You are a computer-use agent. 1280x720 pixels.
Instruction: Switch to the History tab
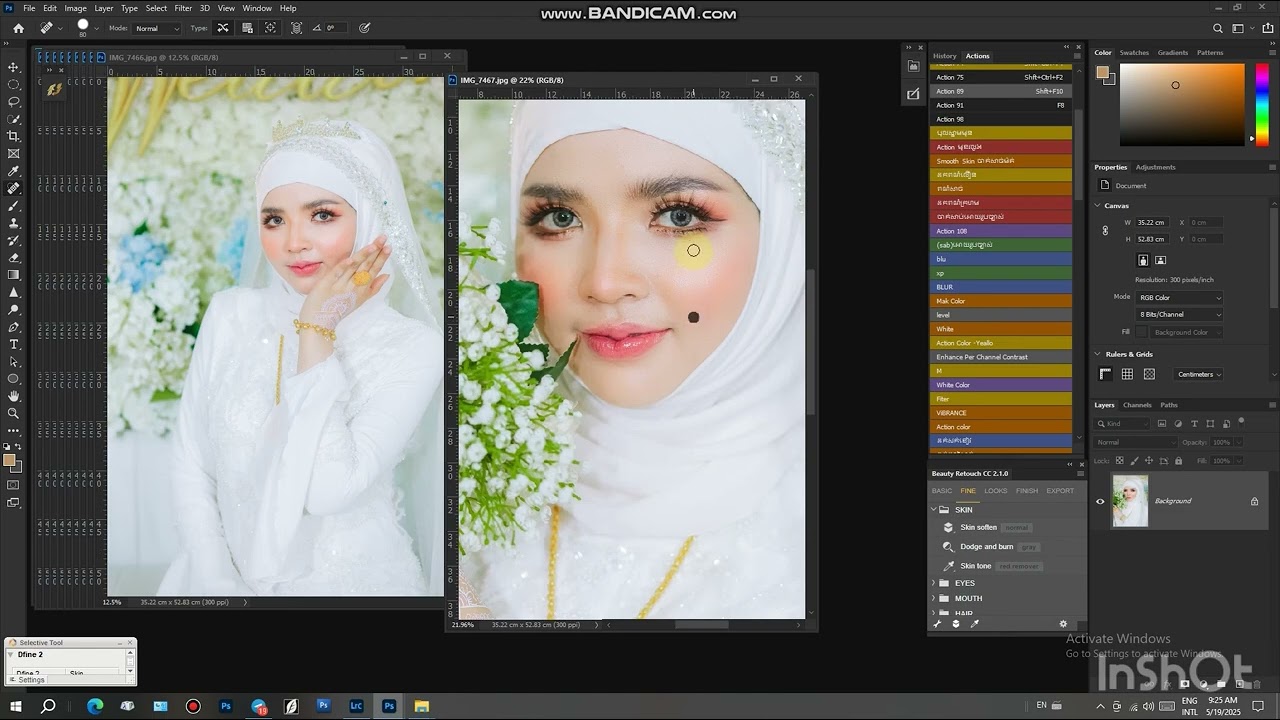click(944, 56)
